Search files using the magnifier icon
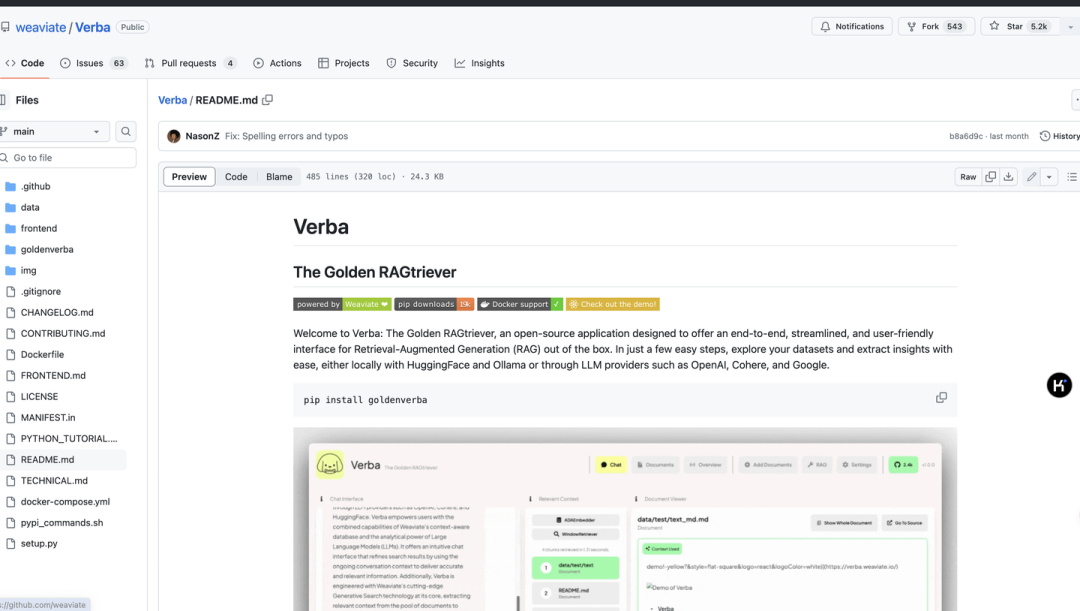 pyautogui.click(x=126, y=131)
